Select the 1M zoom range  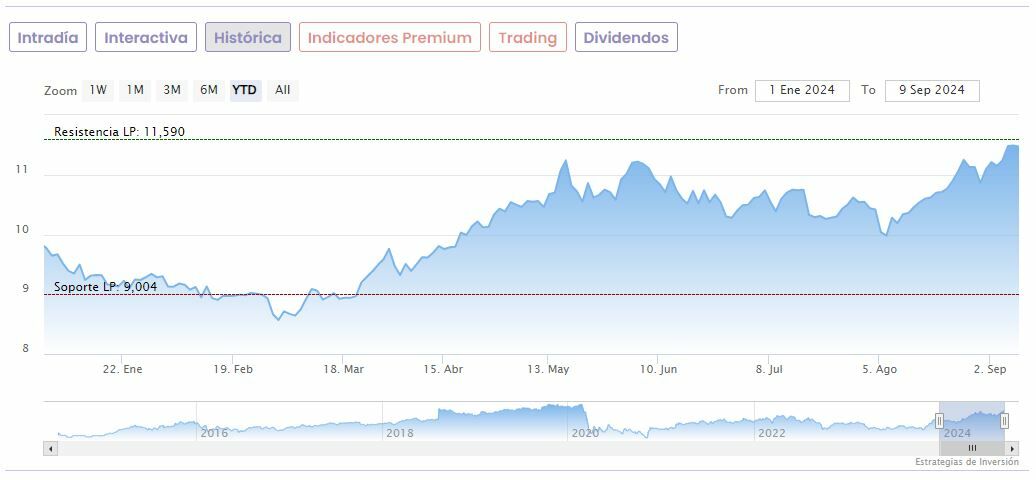(x=135, y=90)
